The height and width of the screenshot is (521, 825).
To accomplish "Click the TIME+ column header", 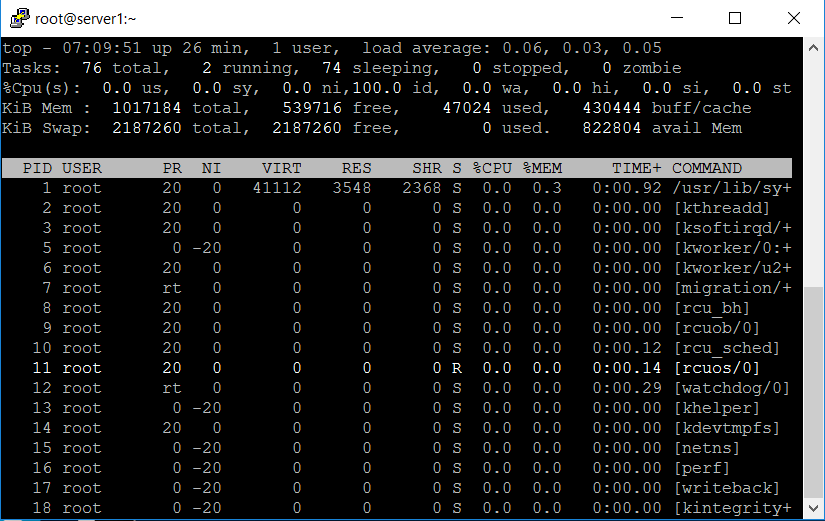I will click(x=637, y=168).
